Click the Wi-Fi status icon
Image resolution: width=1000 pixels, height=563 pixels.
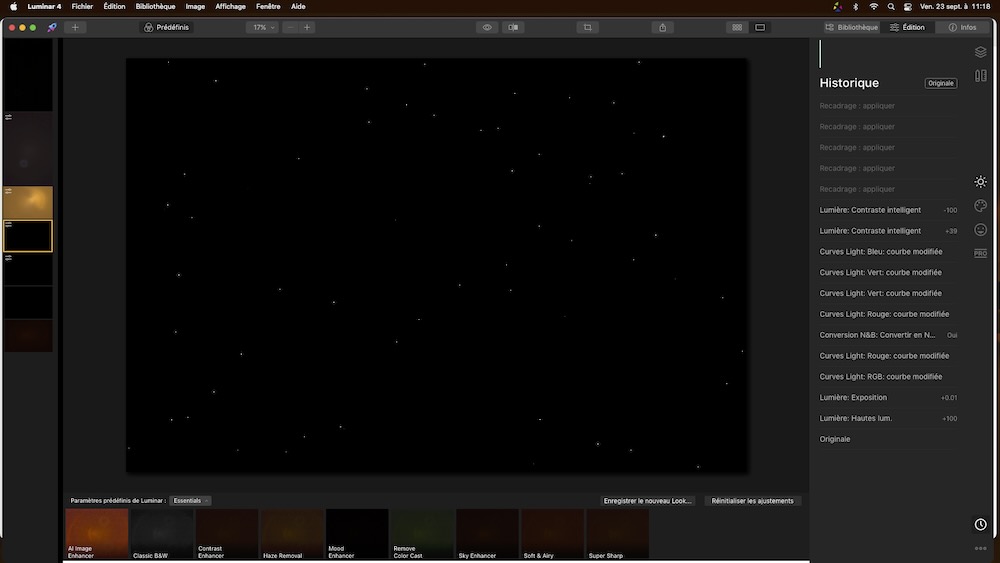[874, 6]
